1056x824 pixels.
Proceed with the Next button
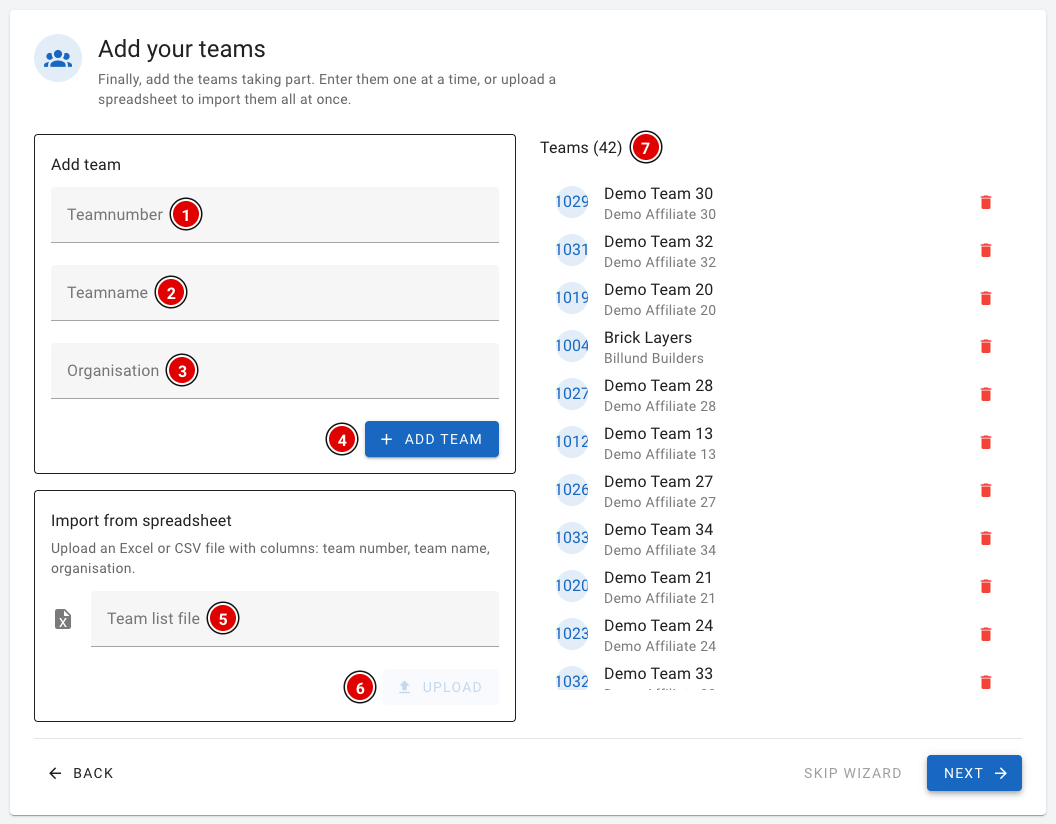[974, 774]
